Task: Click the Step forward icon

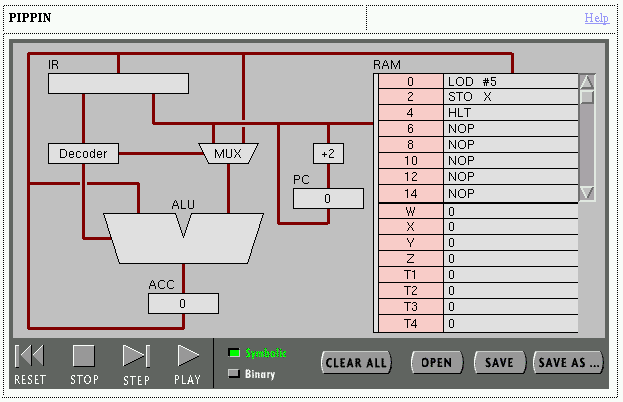Action: tap(135, 356)
